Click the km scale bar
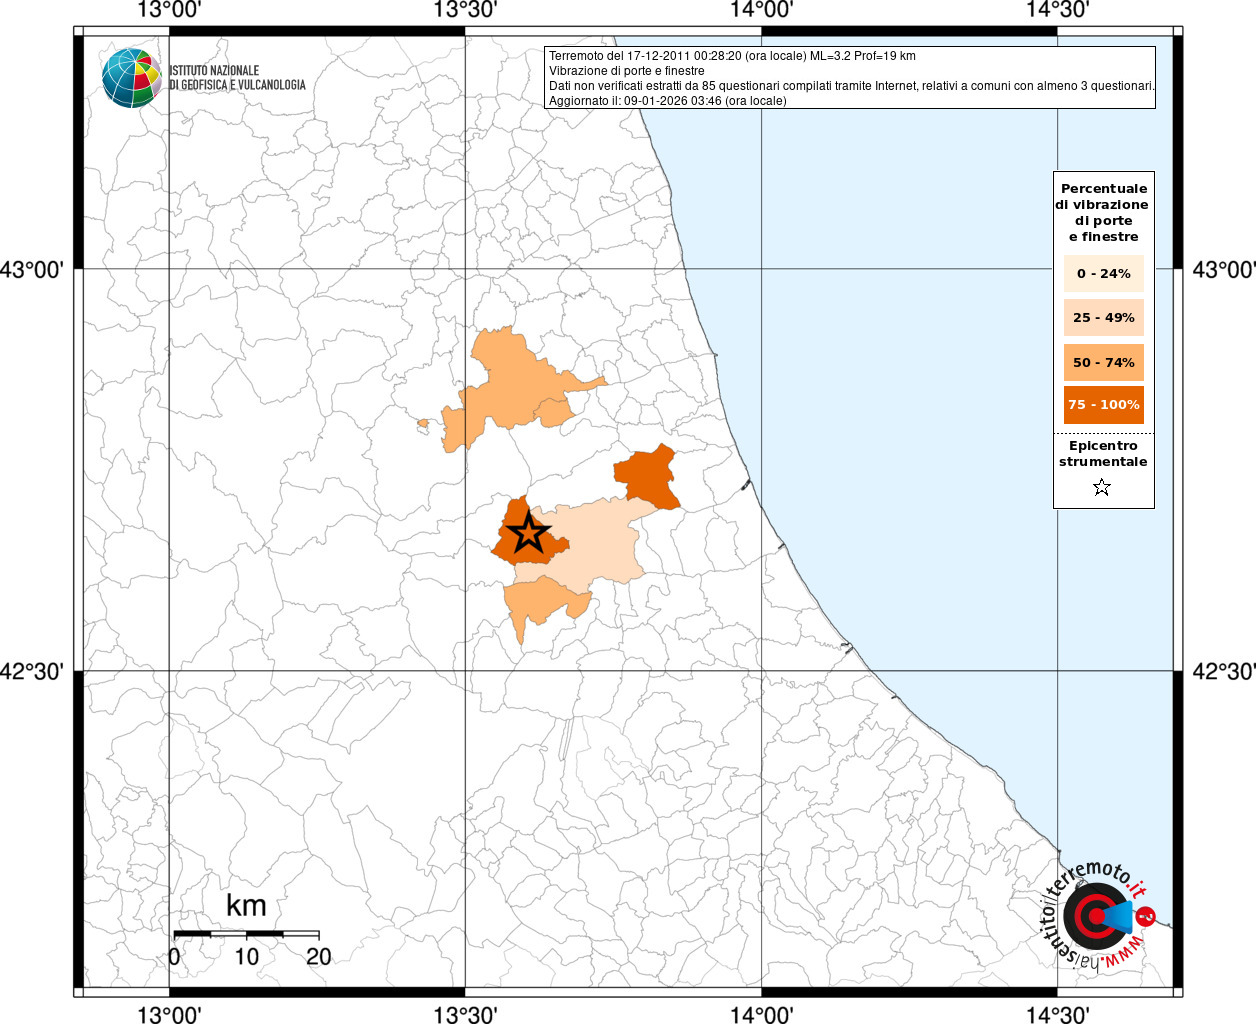The height and width of the screenshot is (1024, 1256). (247, 934)
